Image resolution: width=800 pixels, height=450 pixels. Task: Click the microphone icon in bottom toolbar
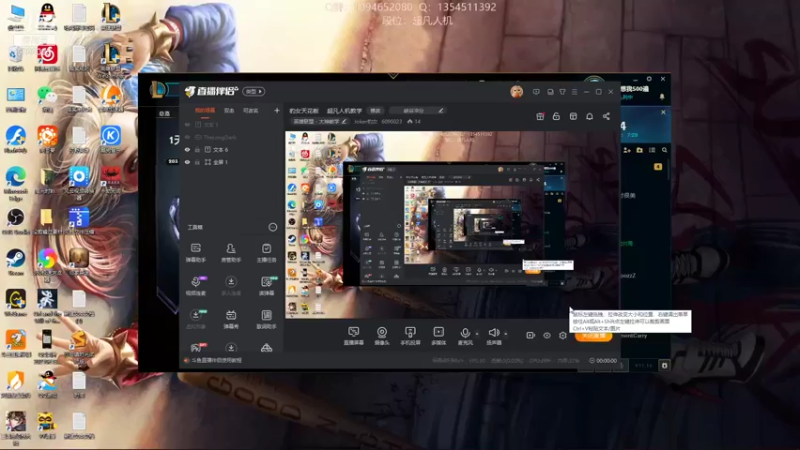(464, 334)
